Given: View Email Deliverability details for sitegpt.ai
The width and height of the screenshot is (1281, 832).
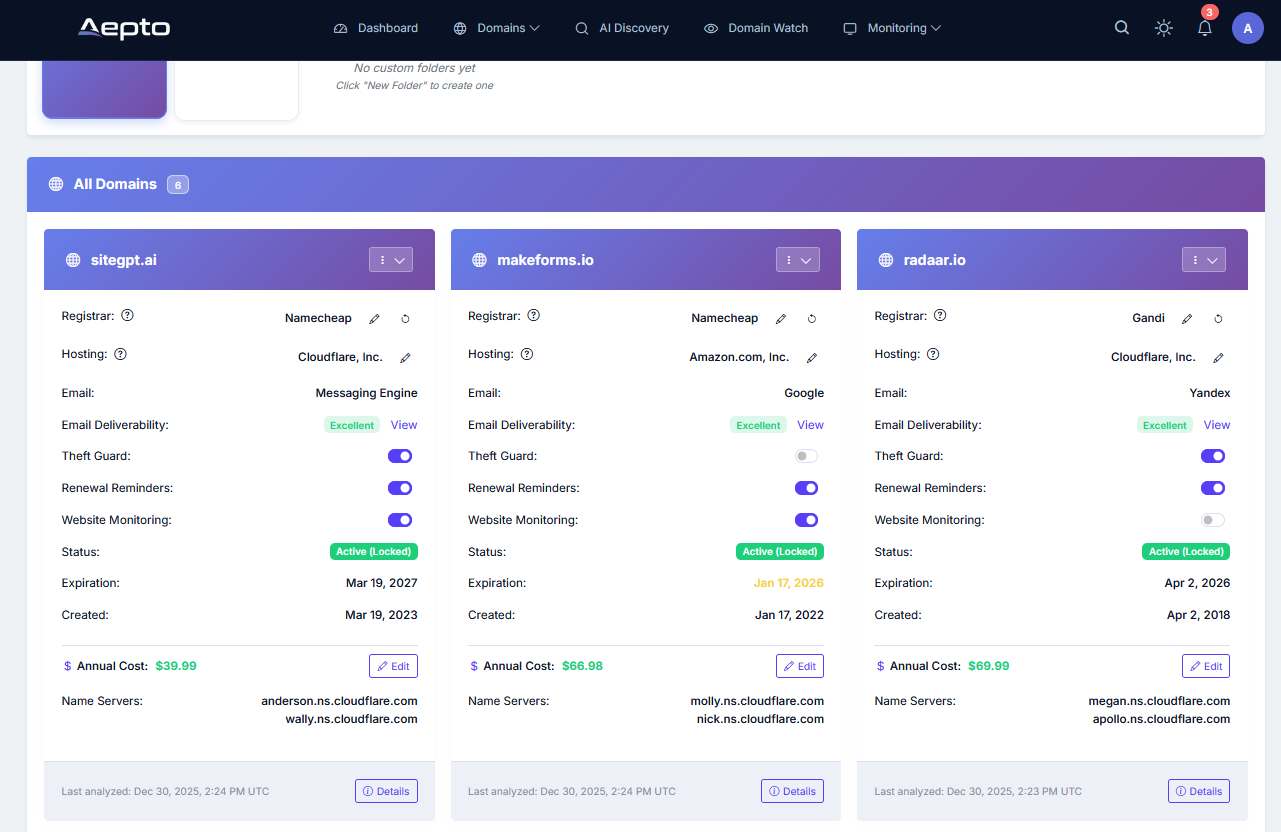Looking at the screenshot, I should click(x=404, y=425).
